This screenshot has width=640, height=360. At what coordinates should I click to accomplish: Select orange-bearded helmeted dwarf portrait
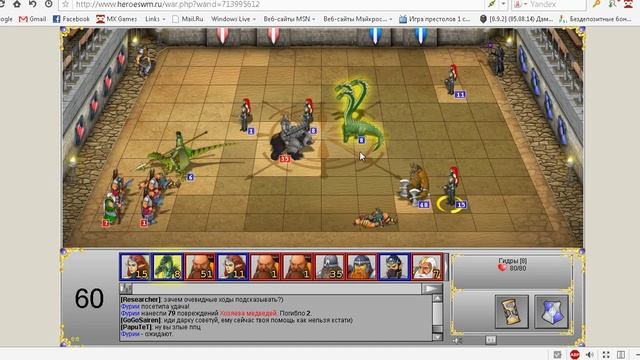pos(362,267)
